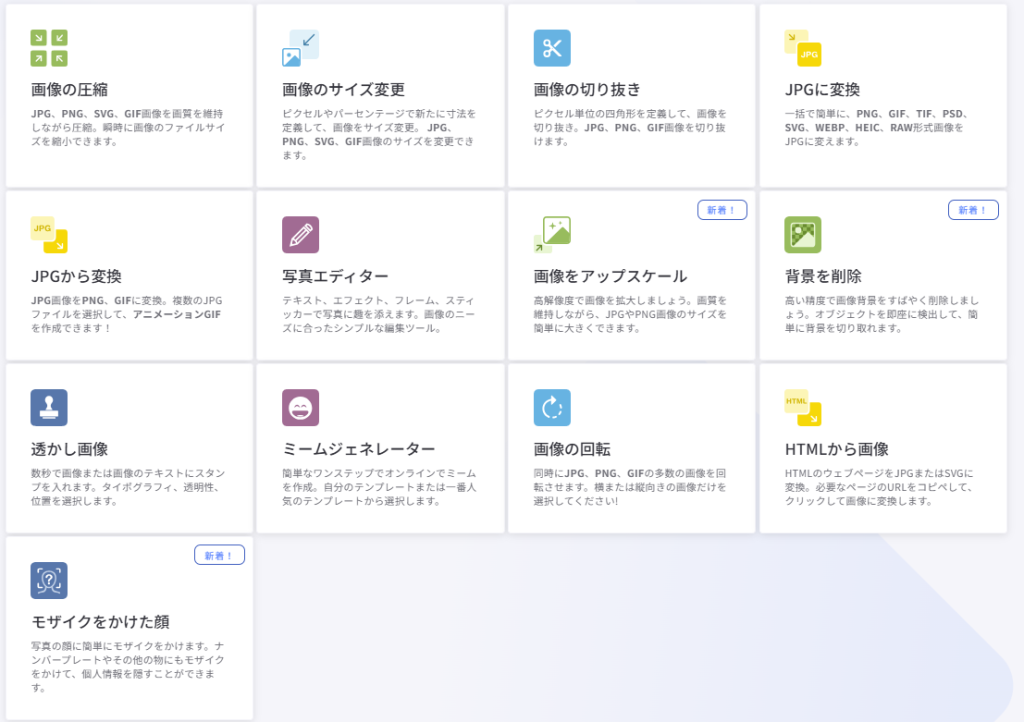Image resolution: width=1024 pixels, height=722 pixels.
Task: Click the rotate image icon
Action: (552, 408)
